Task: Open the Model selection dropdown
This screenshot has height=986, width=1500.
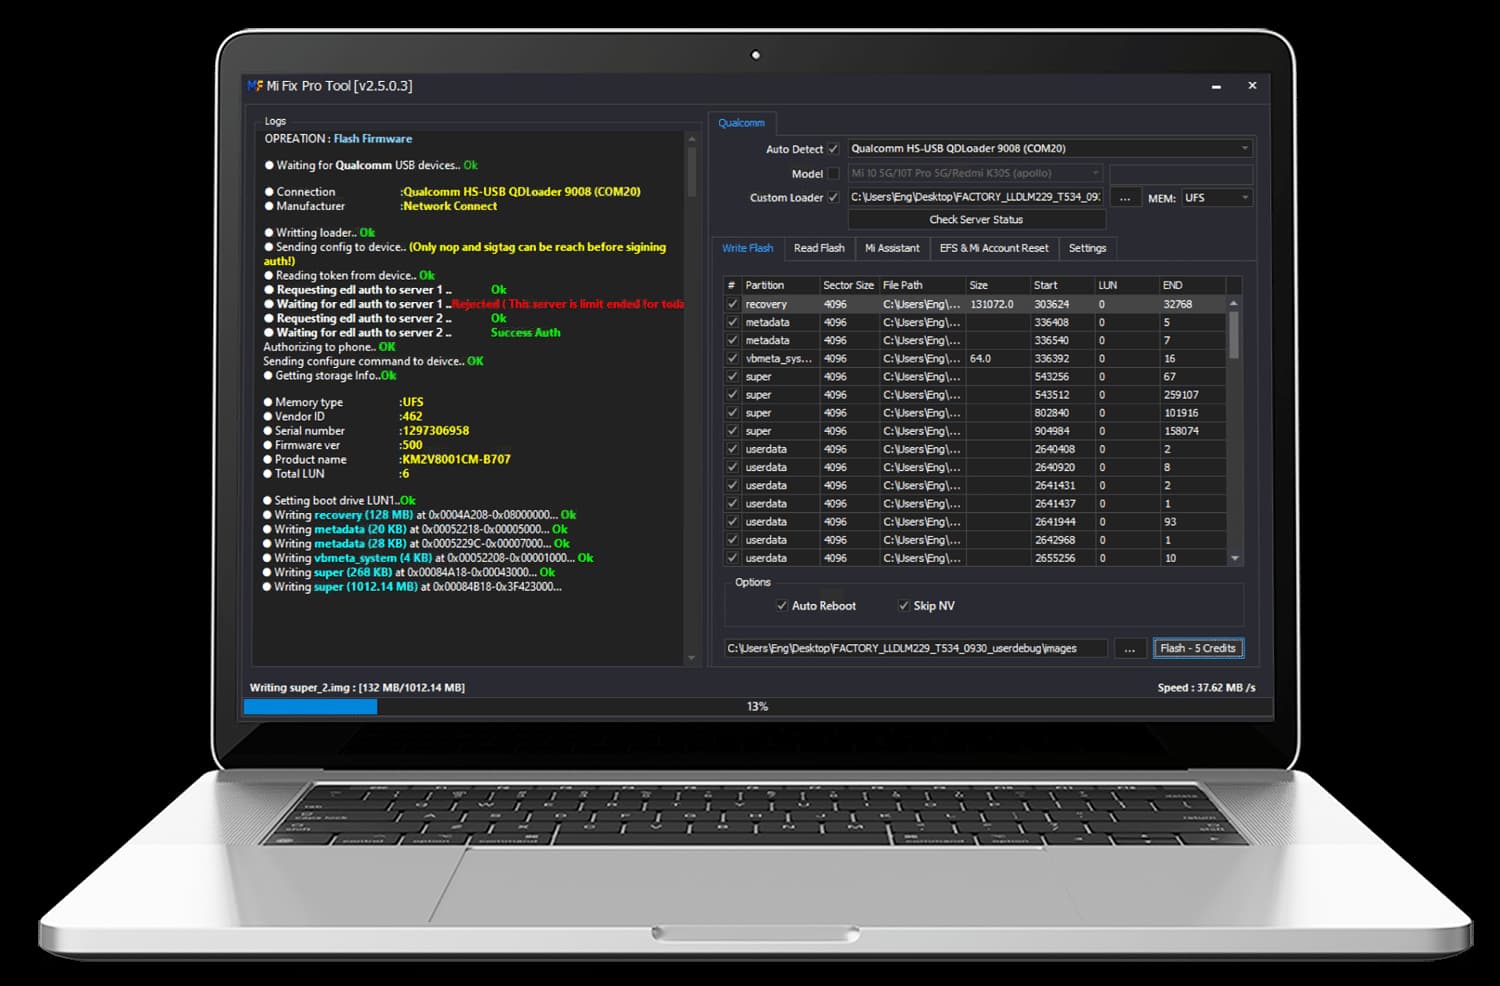Action: pos(975,173)
